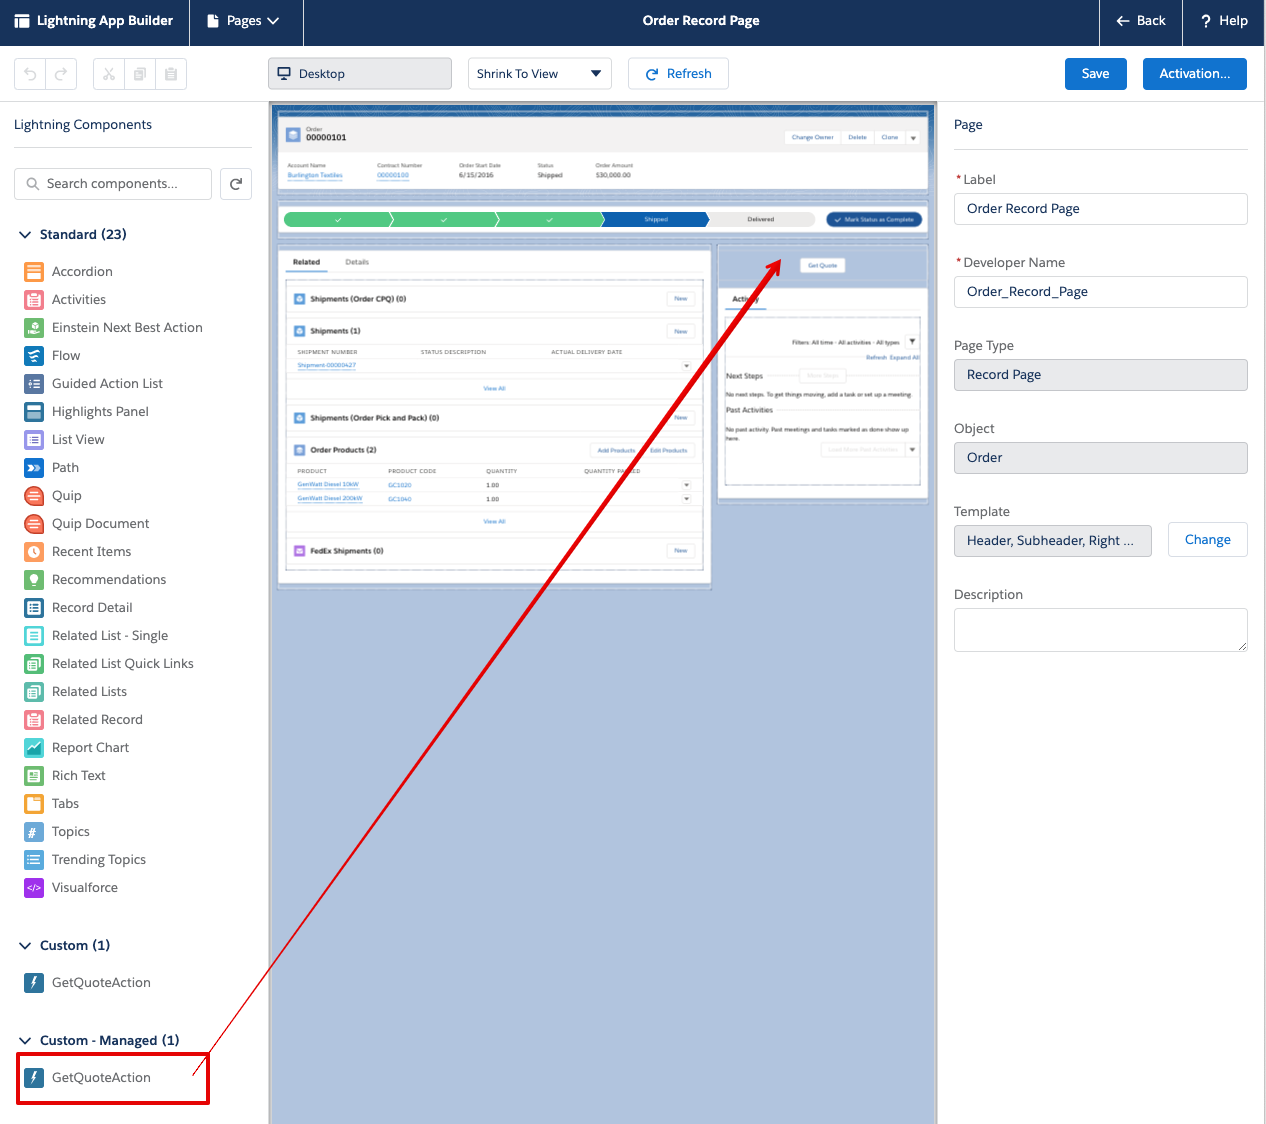Collapse the Standard components section
The width and height of the screenshot is (1266, 1124).
coord(24,234)
